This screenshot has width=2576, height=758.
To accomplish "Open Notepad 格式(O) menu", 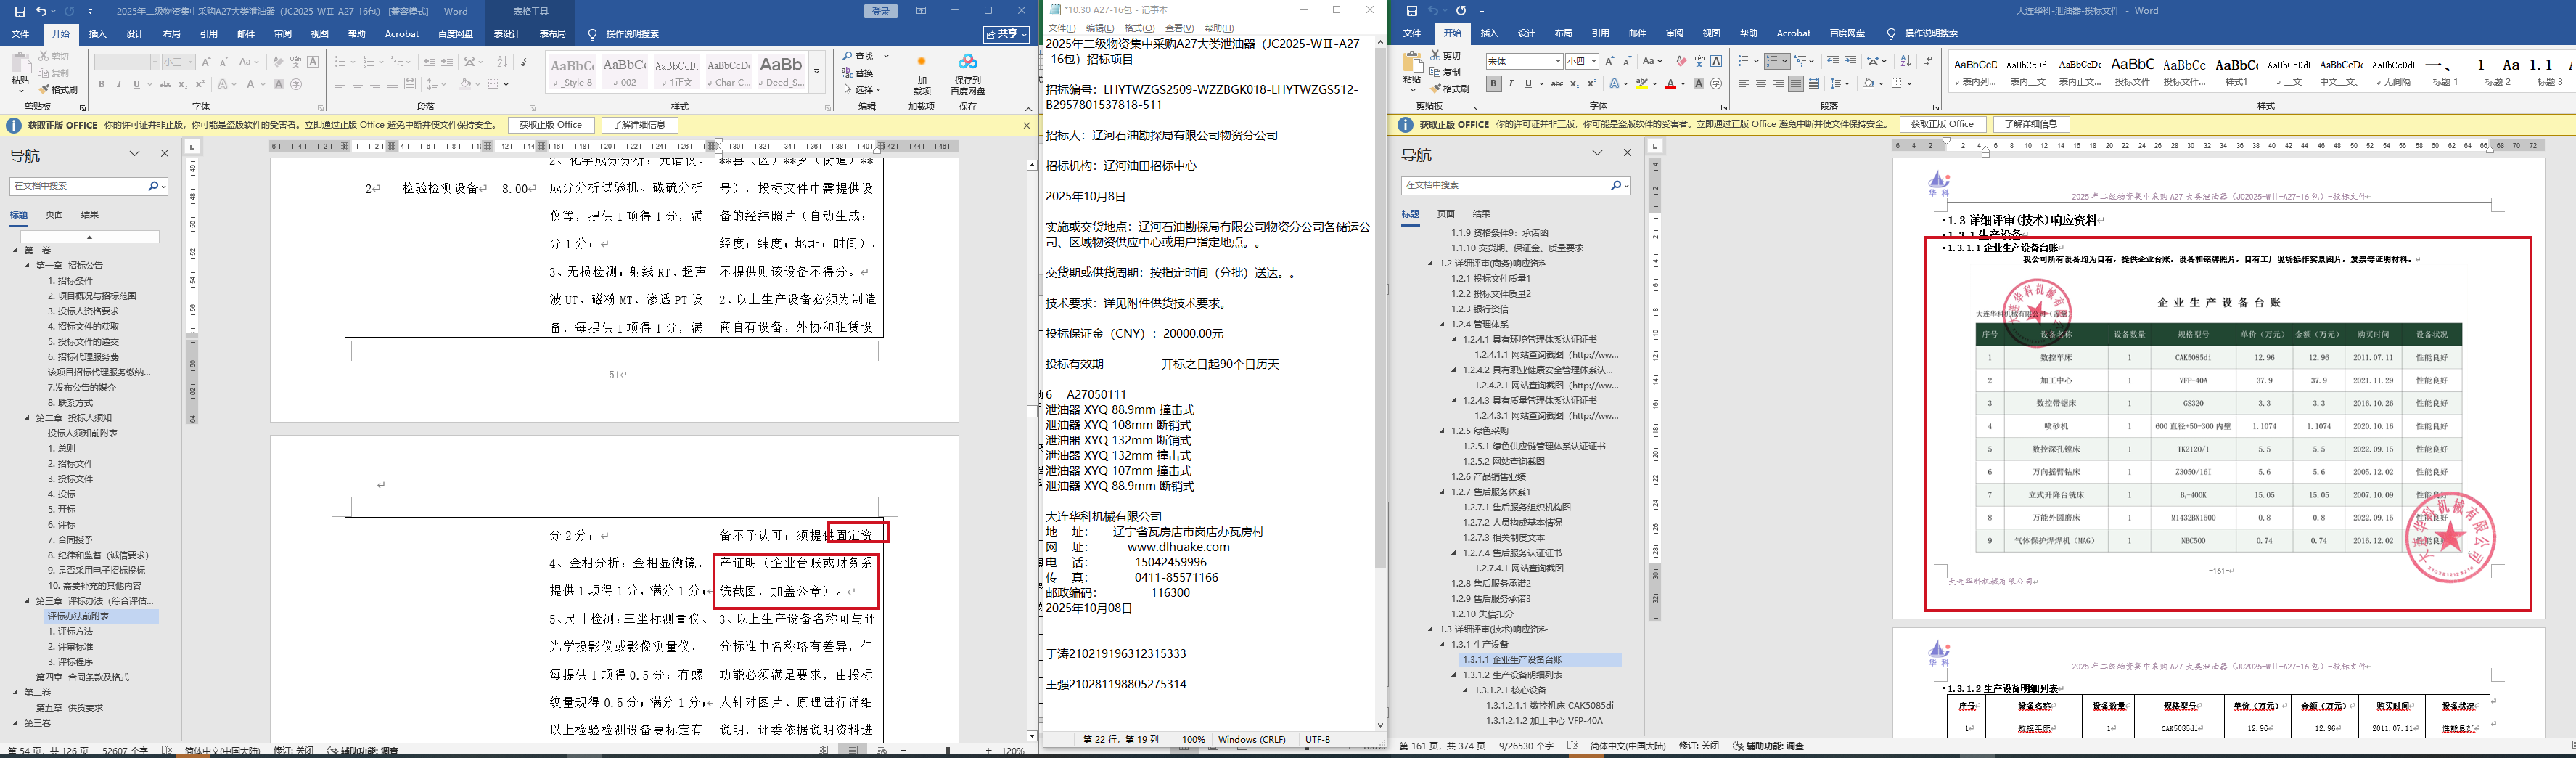I will pyautogui.click(x=1139, y=28).
